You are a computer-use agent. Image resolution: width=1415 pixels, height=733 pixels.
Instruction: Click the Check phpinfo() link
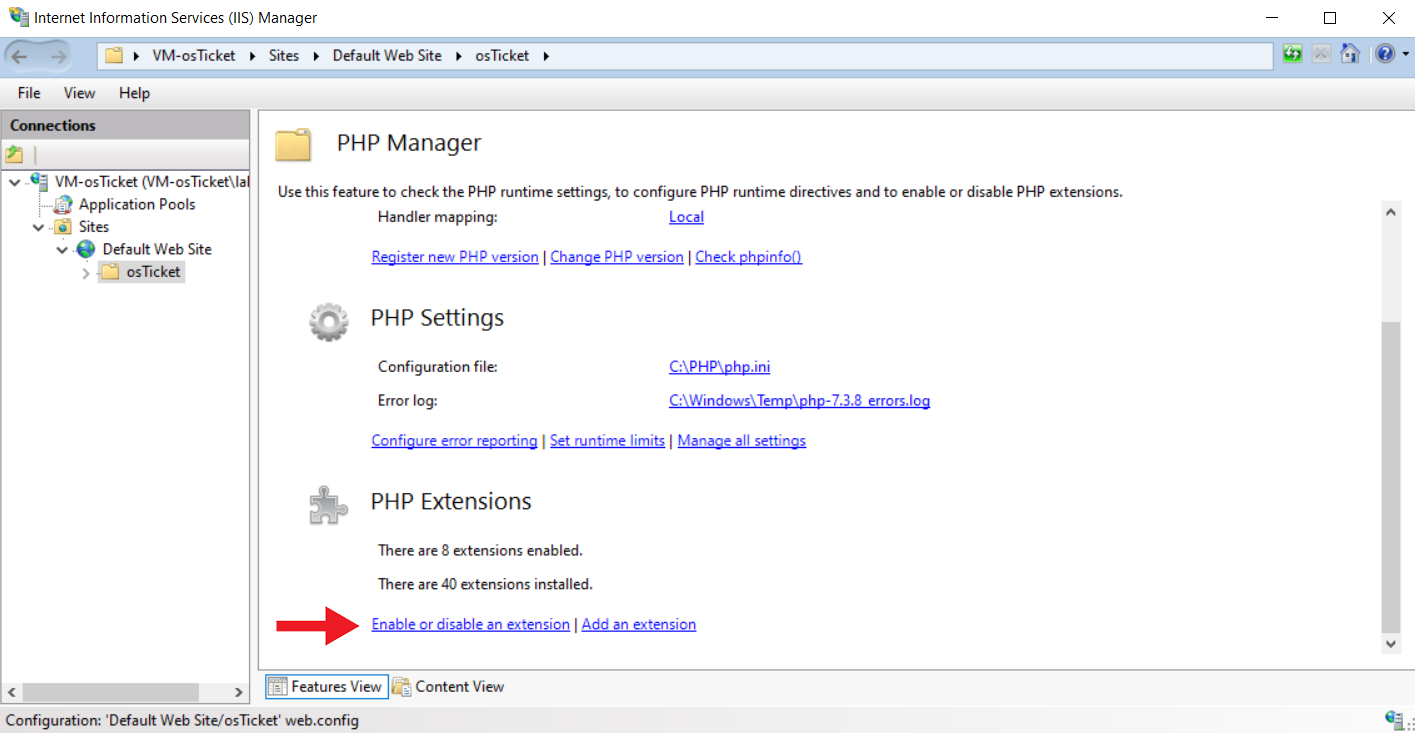pyautogui.click(x=749, y=257)
